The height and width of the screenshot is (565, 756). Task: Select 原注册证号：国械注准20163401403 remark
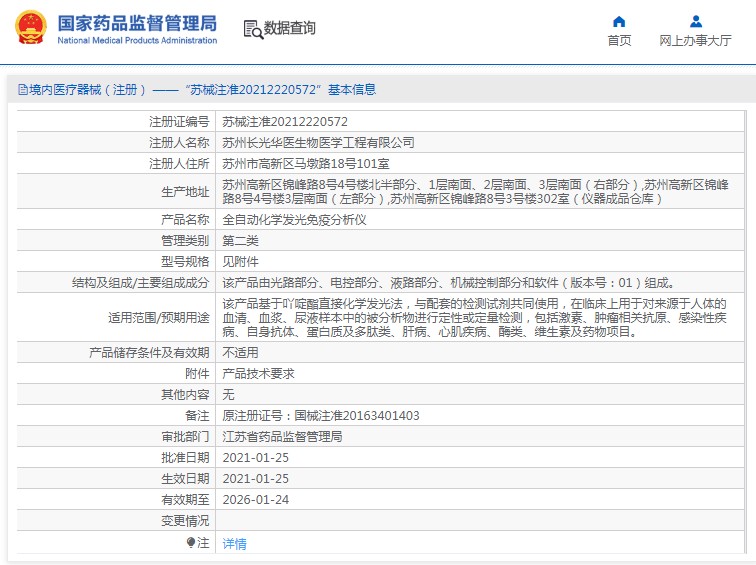(321, 416)
